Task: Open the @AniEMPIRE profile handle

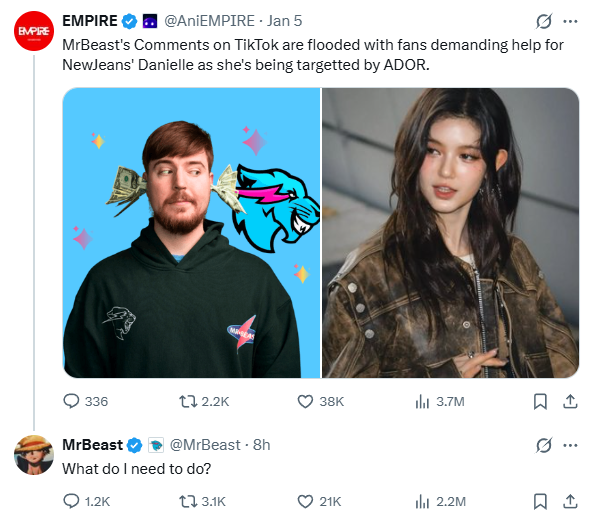Action: pos(209,21)
